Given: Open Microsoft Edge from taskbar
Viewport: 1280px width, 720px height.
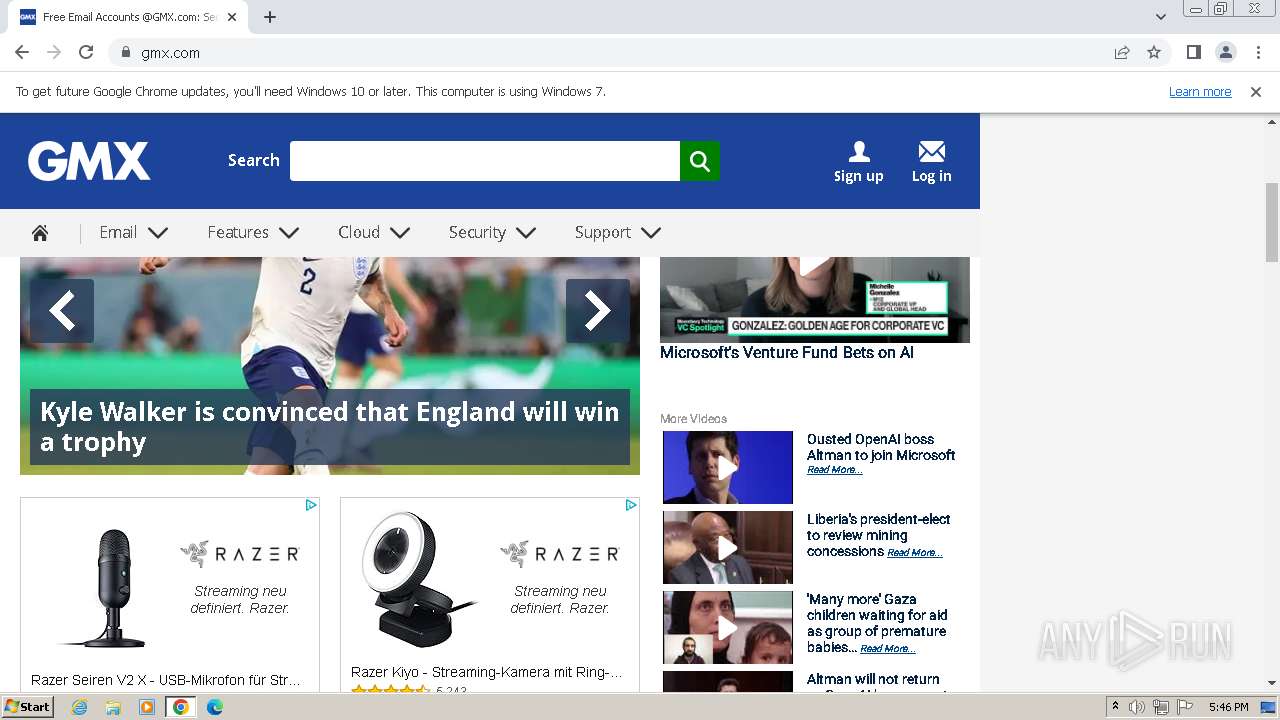Looking at the screenshot, I should [x=215, y=707].
